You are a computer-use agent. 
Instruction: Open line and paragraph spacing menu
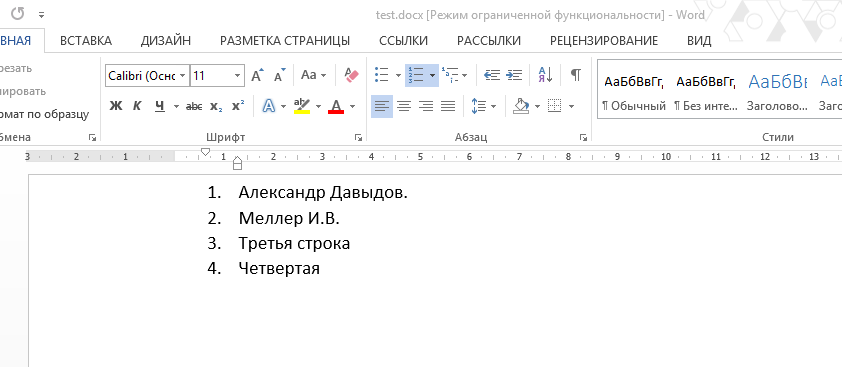pyautogui.click(x=483, y=106)
